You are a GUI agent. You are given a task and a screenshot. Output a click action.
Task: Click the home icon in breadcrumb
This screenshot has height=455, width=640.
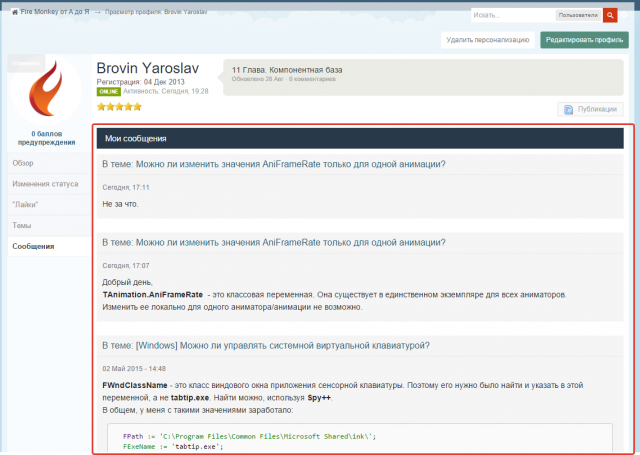click(x=15, y=12)
